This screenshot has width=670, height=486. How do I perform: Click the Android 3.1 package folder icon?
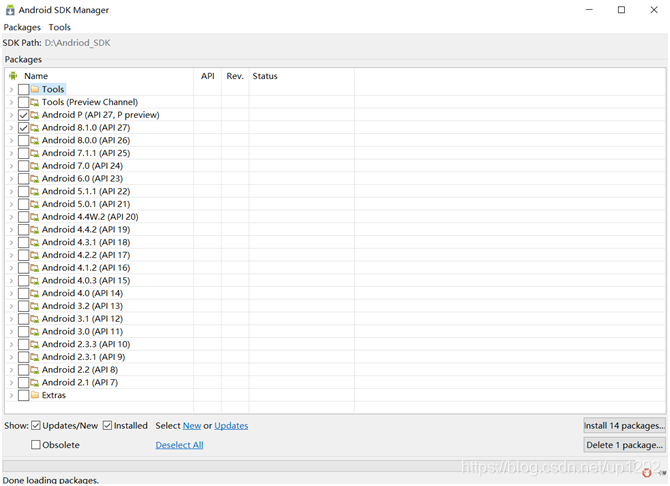click(35, 319)
